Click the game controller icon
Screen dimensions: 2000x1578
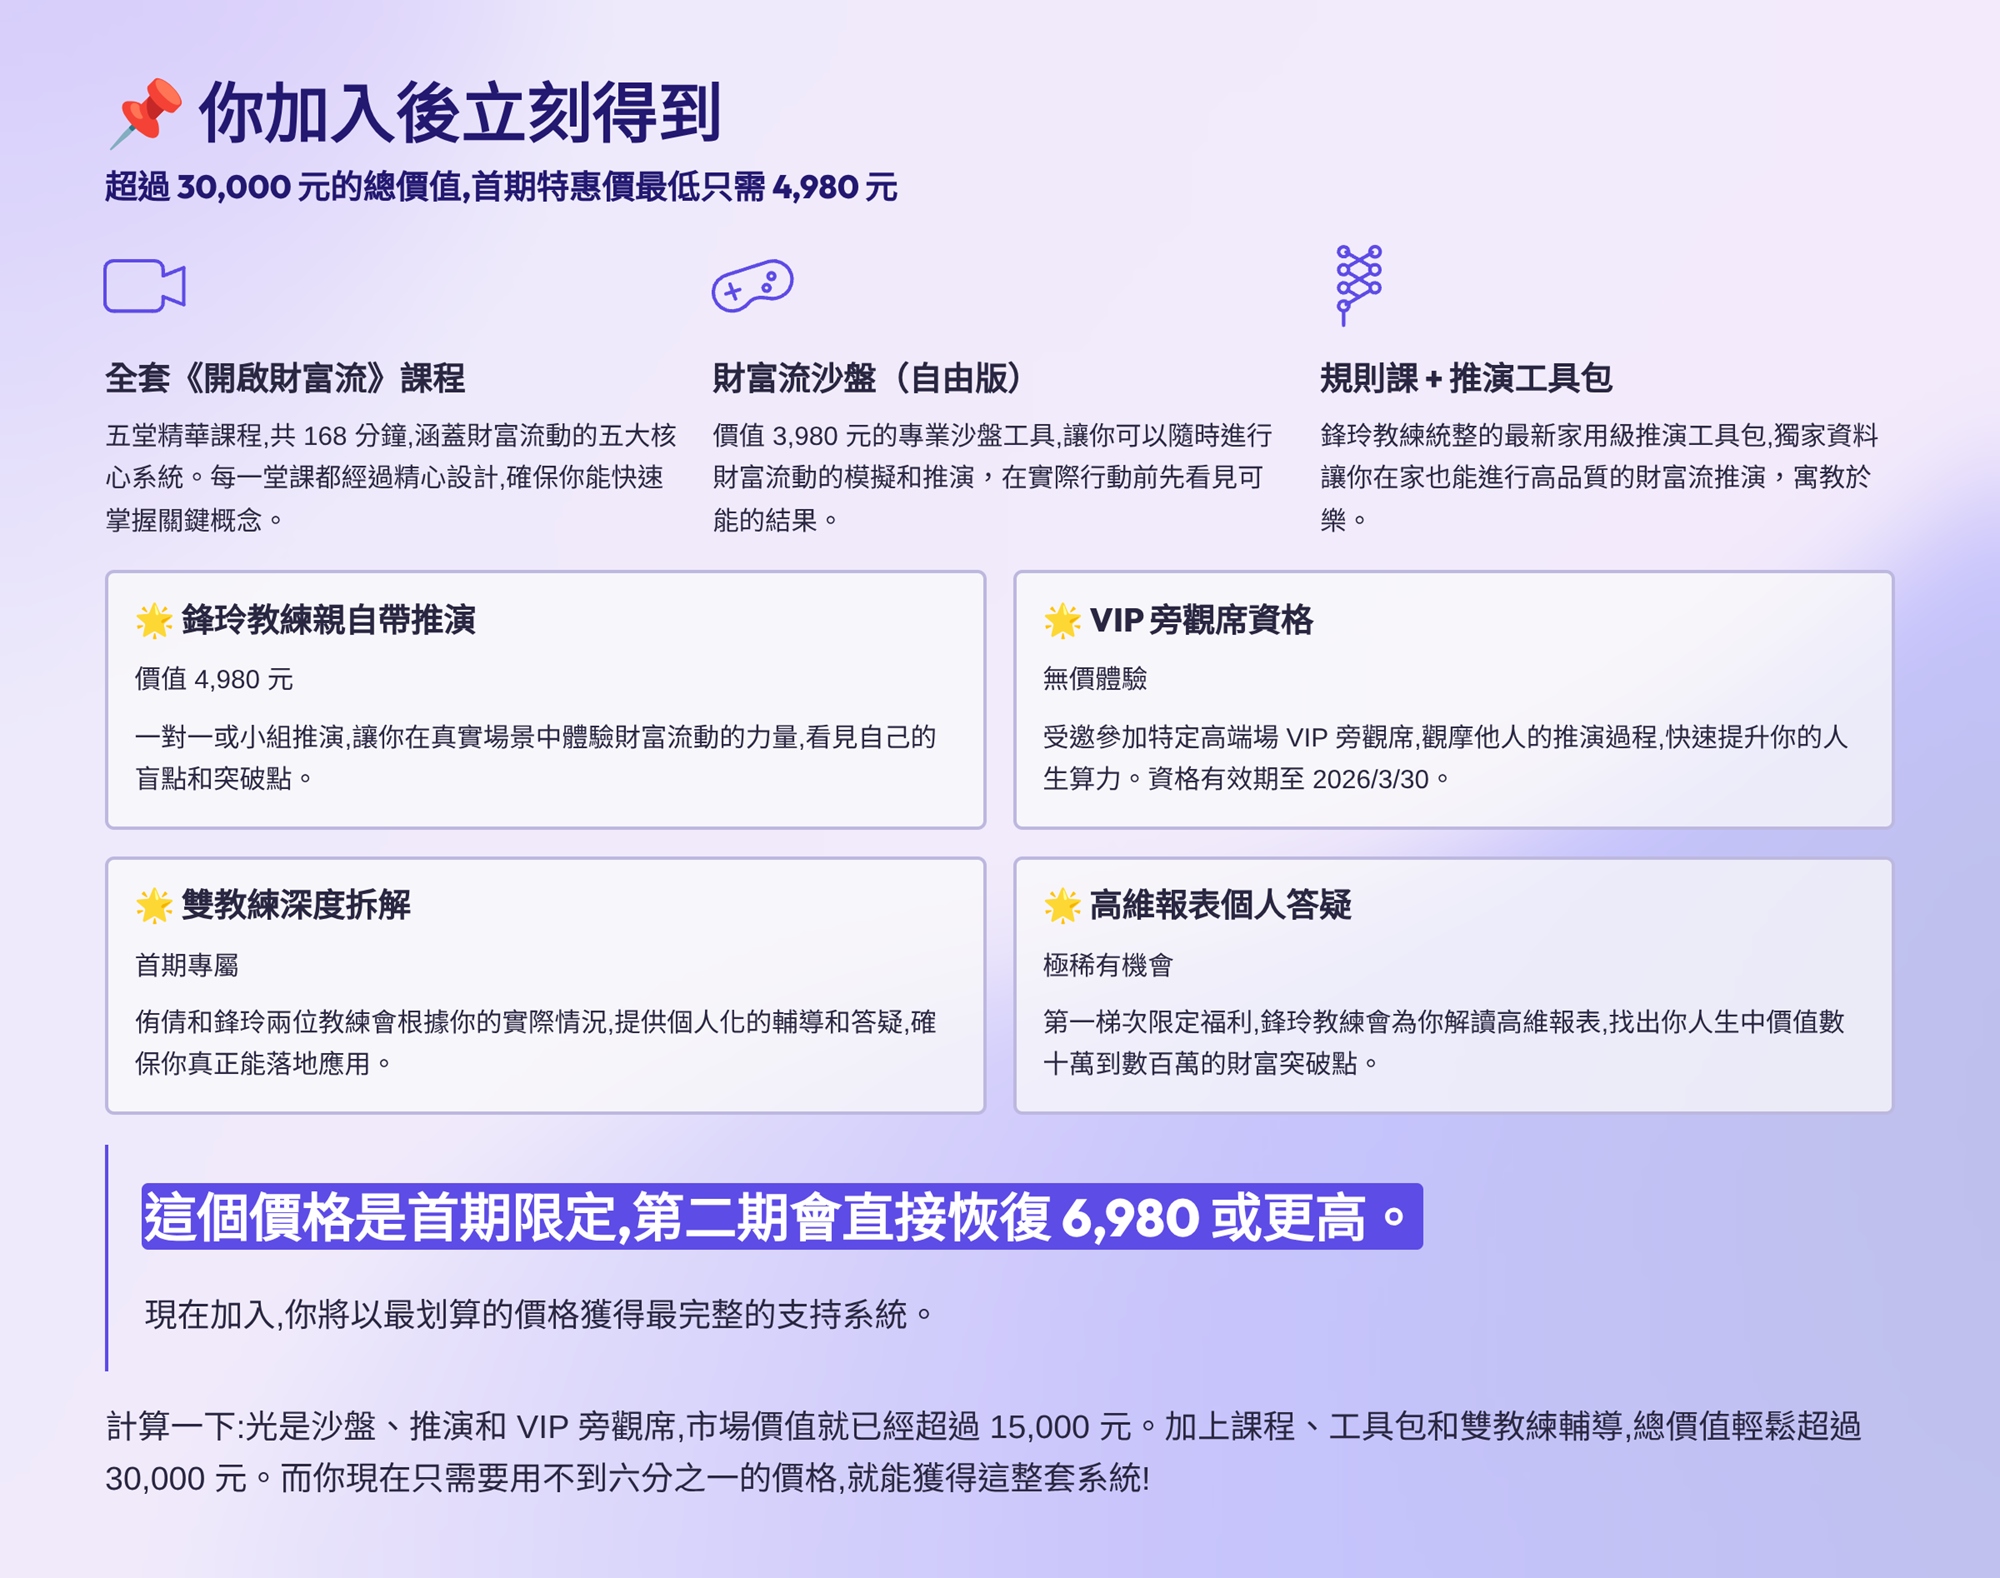click(752, 285)
